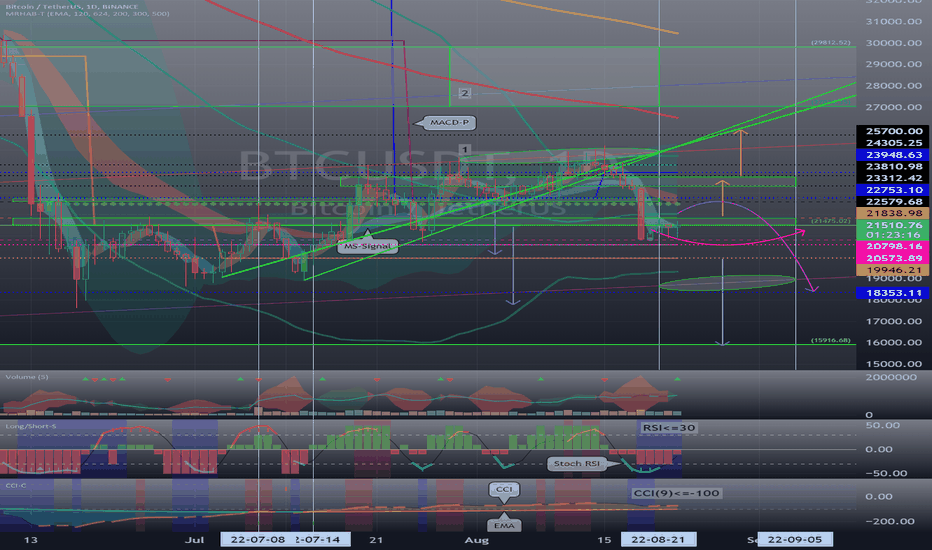This screenshot has width=932, height=550.
Task: Click the 2000000 volume axis label
Action: [x=890, y=377]
